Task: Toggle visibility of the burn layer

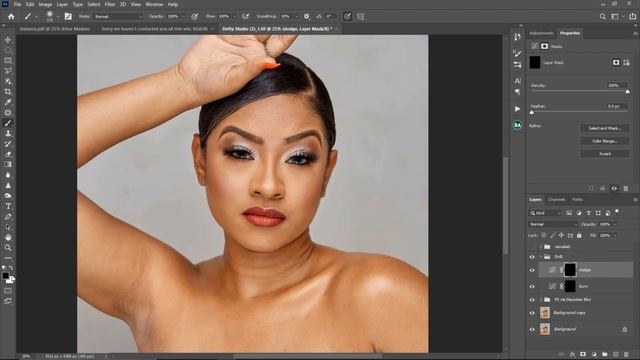Action: (532, 287)
